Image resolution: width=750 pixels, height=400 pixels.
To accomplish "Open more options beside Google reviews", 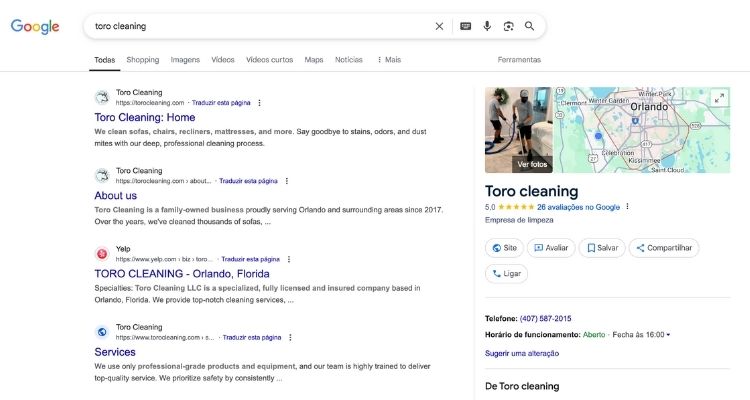I will [627, 207].
